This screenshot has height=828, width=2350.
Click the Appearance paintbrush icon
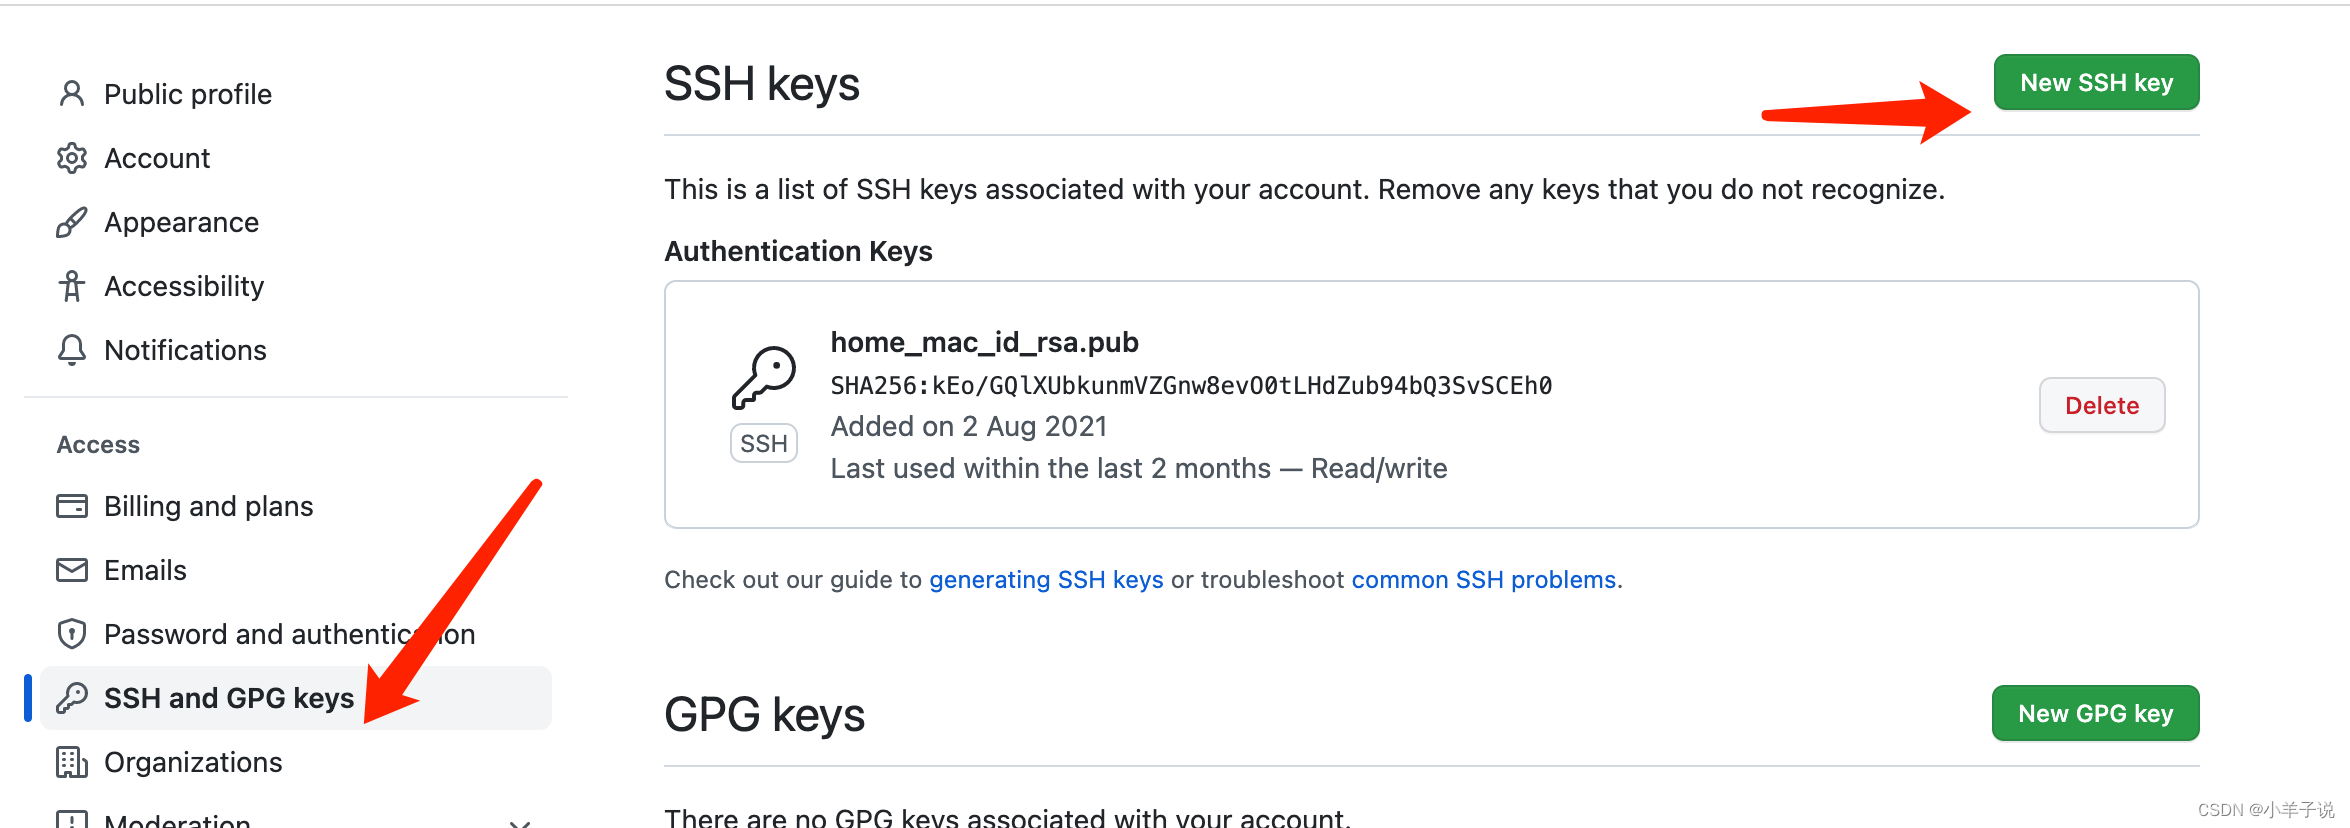tap(71, 221)
